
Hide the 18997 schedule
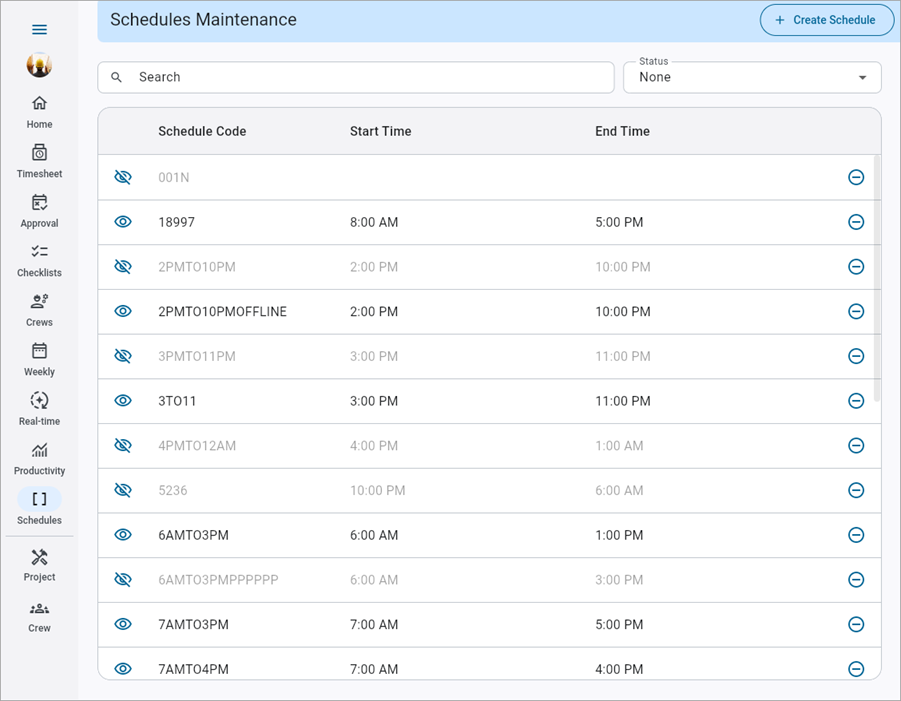122,222
